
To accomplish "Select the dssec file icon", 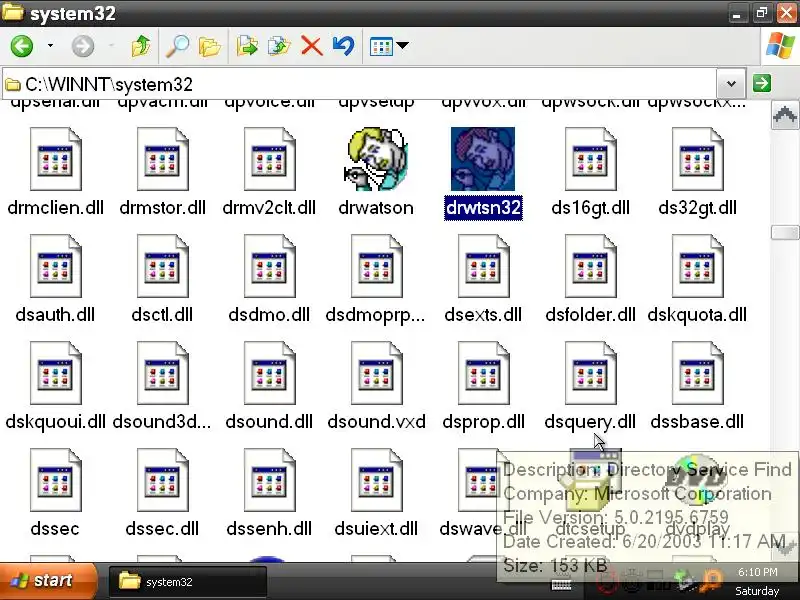I will tap(56, 480).
